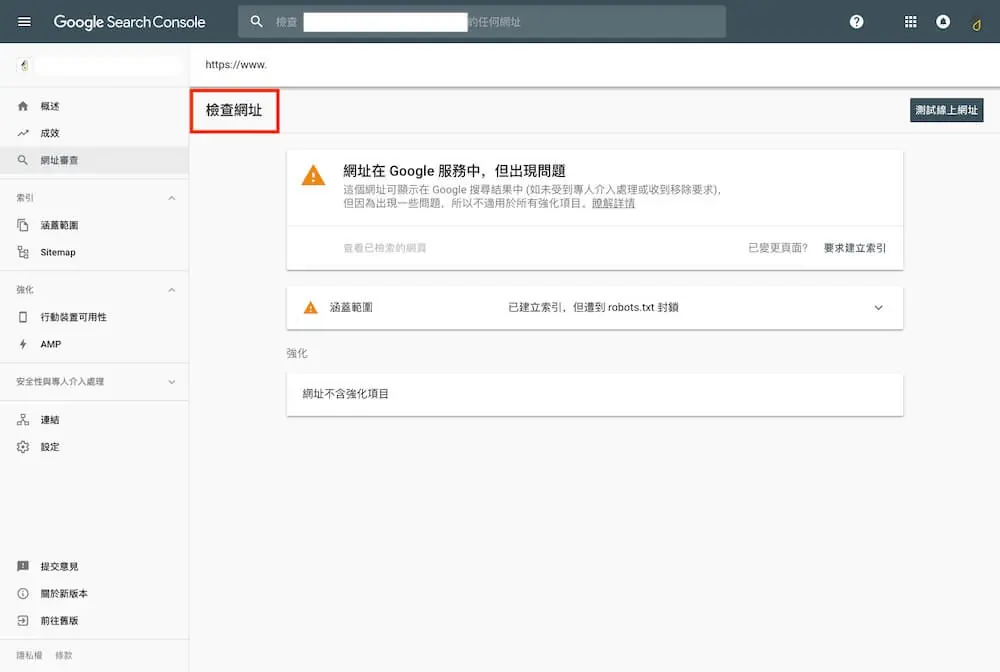Viewport: 1000px width, 672px height.
Task: Click the 網址不含強化項目 card
Action: click(x=594, y=395)
